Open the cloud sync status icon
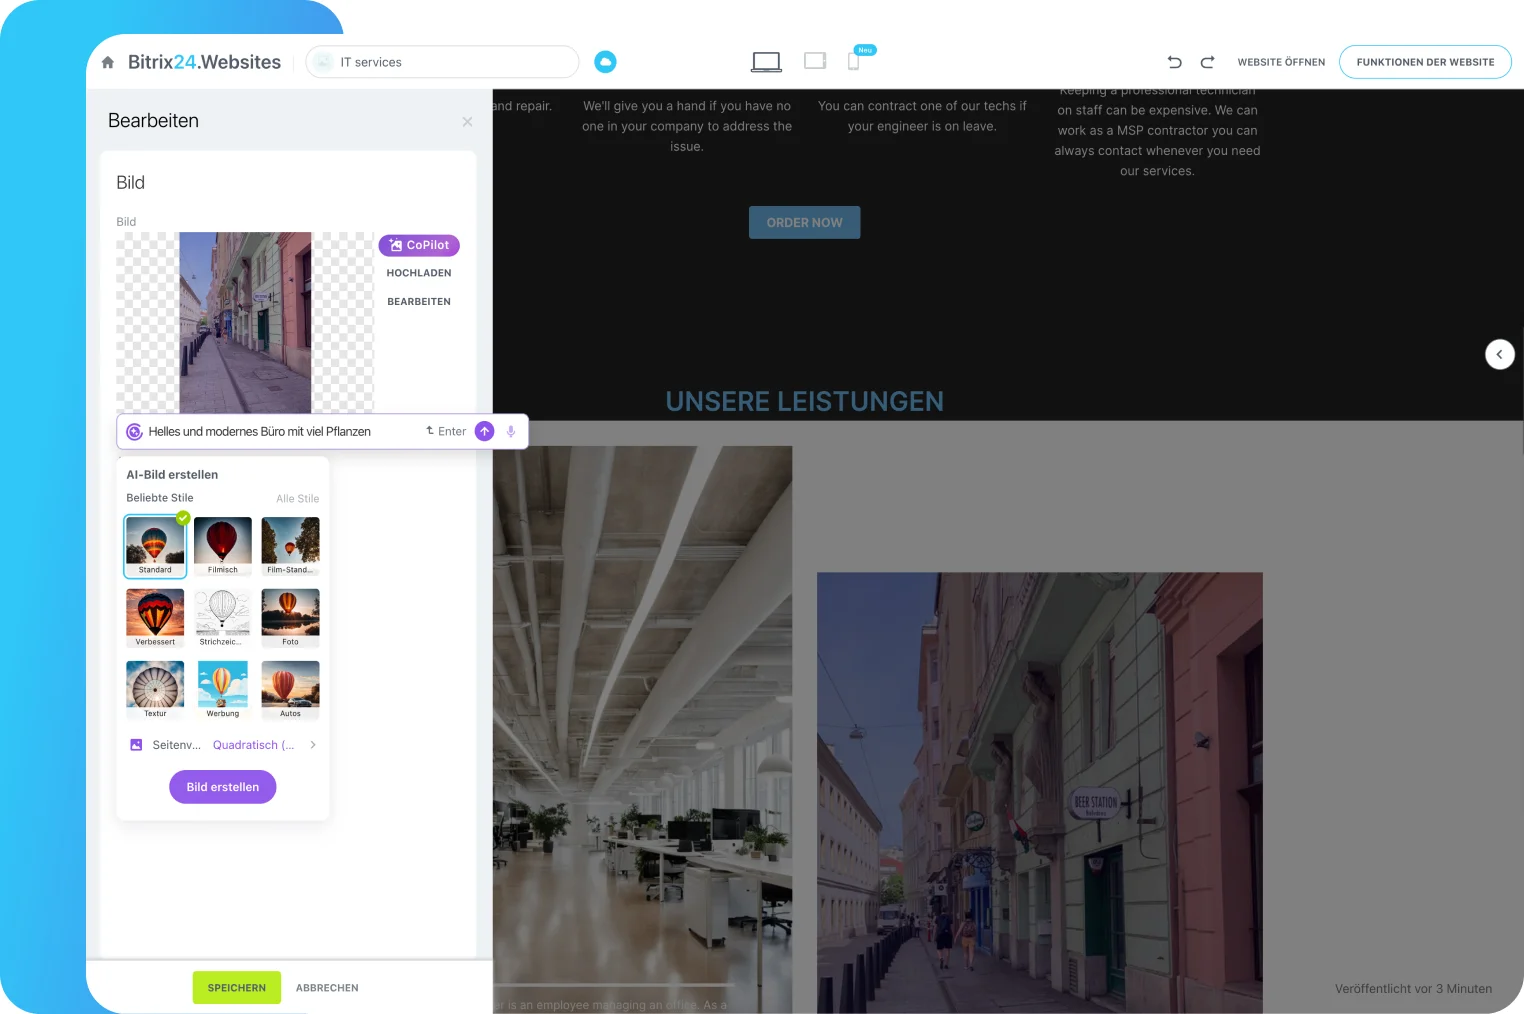 (605, 61)
